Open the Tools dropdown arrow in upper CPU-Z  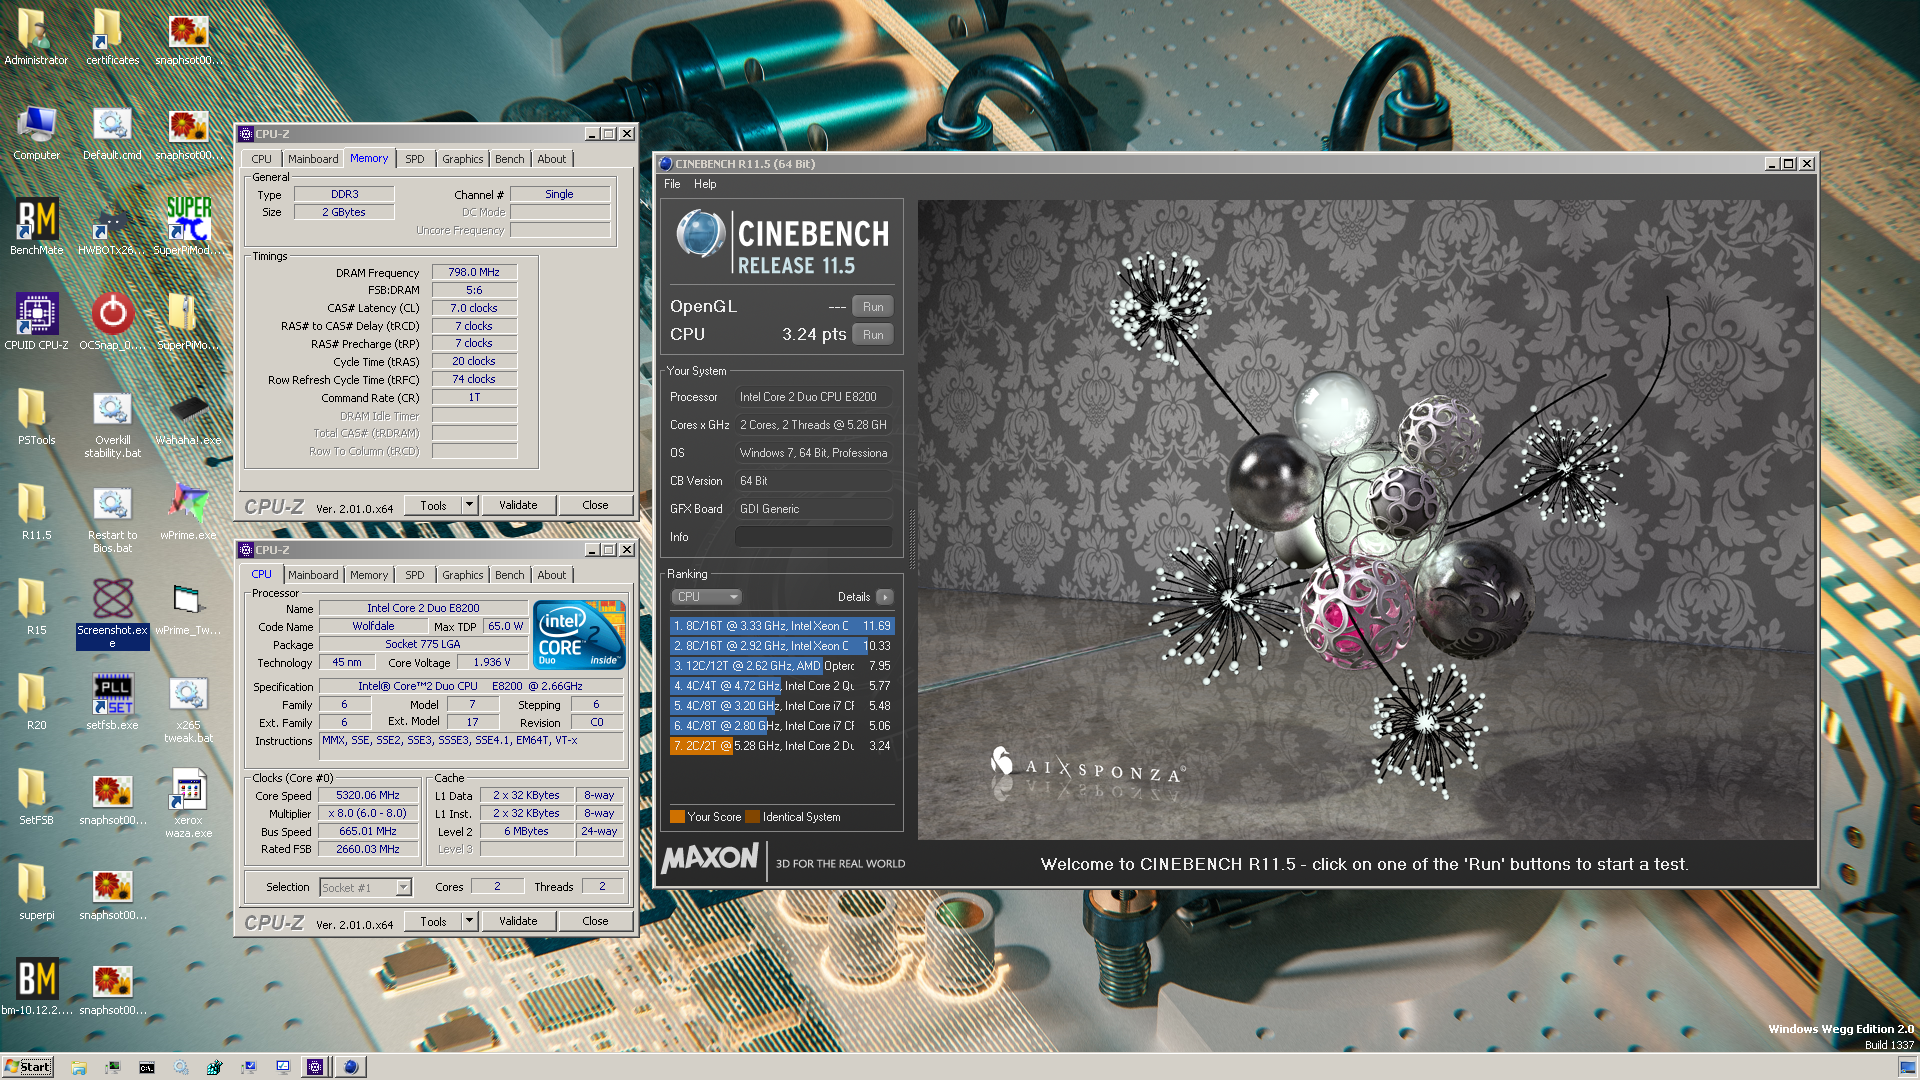pyautogui.click(x=469, y=505)
